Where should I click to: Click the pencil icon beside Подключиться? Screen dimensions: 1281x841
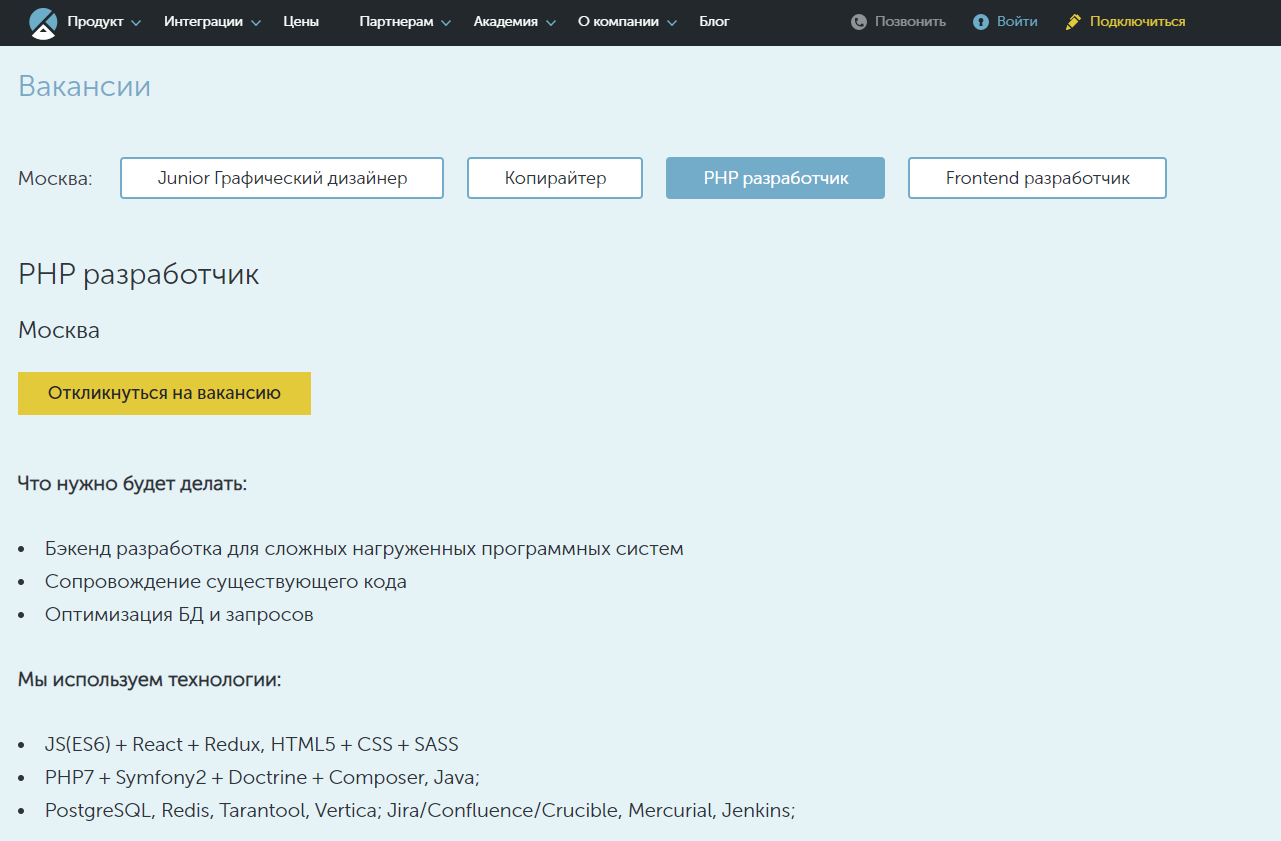[1074, 22]
